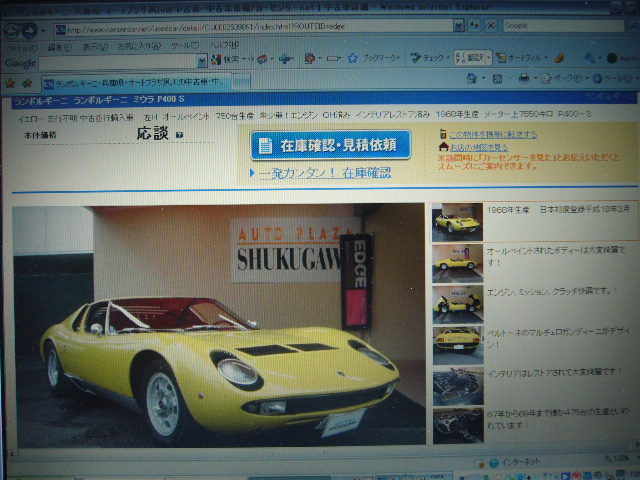Click the mobile phone icon beside transfer link
Screen dimensions: 640x480
tap(443, 133)
